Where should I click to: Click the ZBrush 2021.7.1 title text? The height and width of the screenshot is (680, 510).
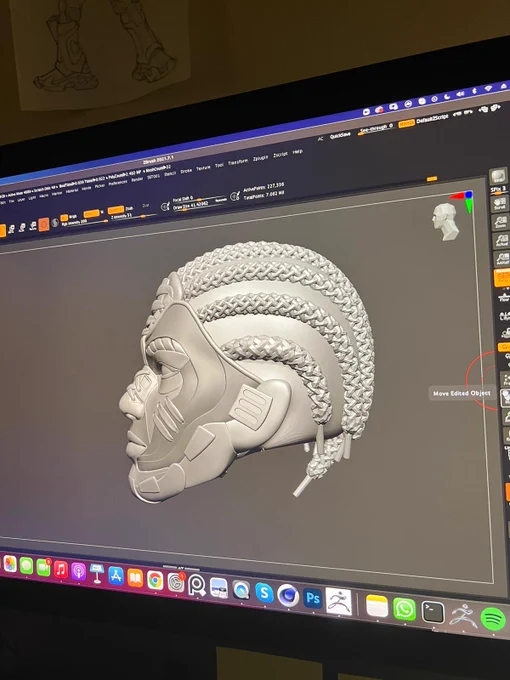pos(158,159)
